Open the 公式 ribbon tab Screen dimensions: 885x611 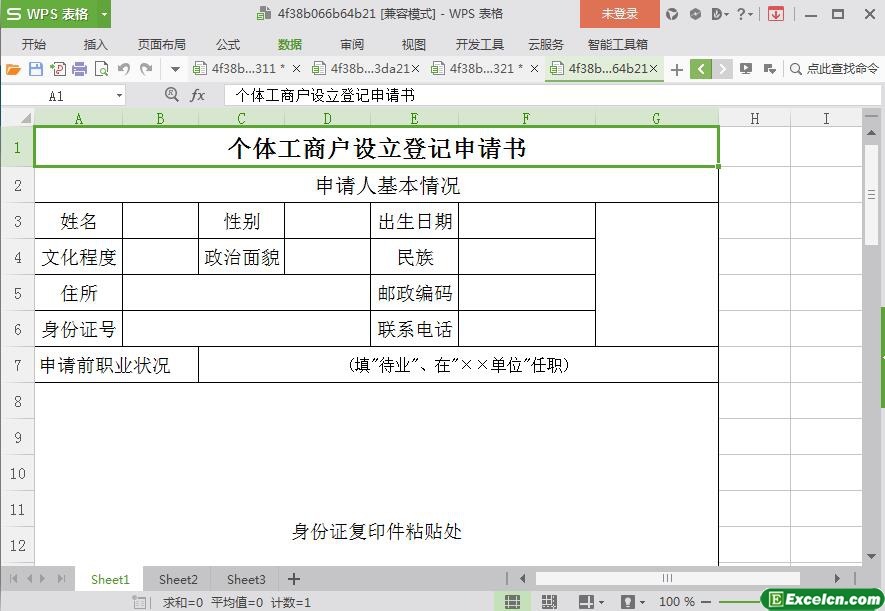[227, 45]
